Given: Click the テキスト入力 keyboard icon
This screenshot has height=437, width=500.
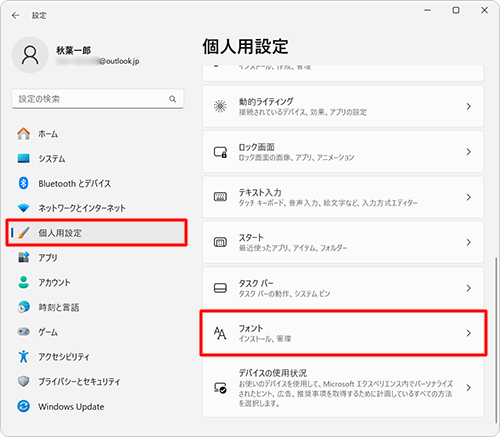Looking at the screenshot, I should [x=220, y=197].
